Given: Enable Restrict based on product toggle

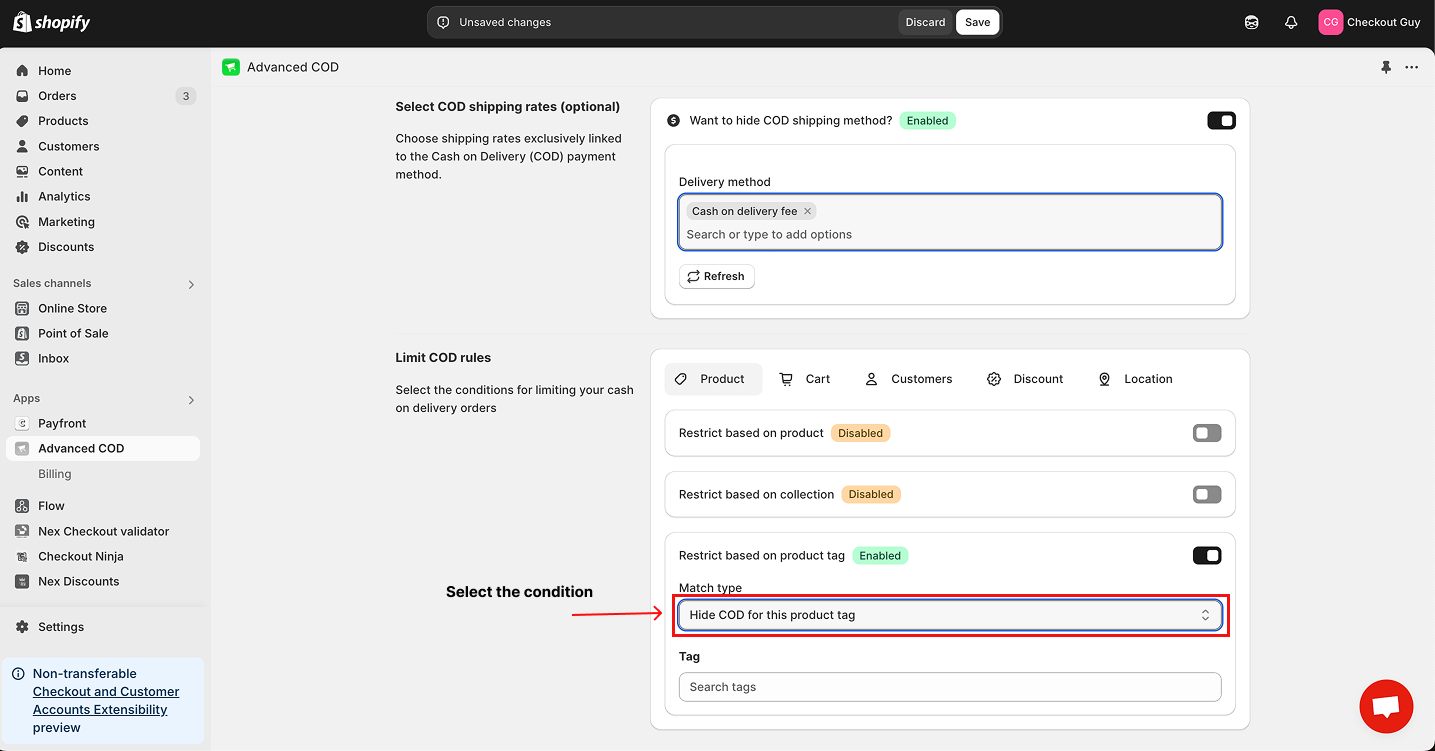Looking at the screenshot, I should (1207, 433).
